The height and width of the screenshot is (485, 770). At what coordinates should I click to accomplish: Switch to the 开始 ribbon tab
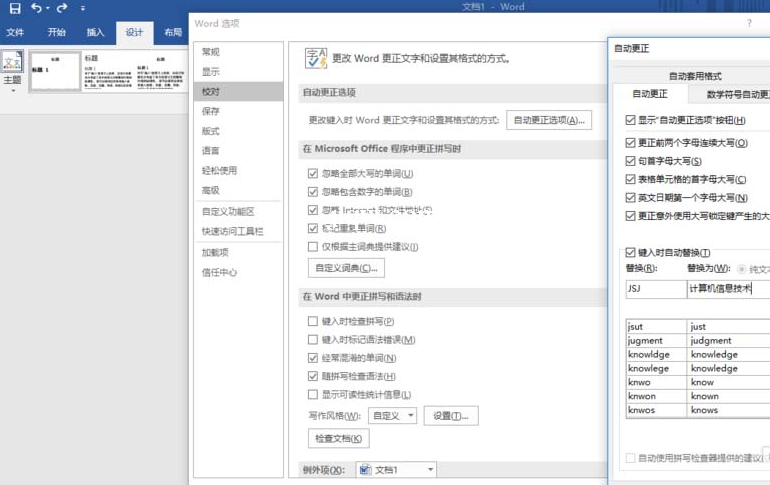(x=56, y=32)
